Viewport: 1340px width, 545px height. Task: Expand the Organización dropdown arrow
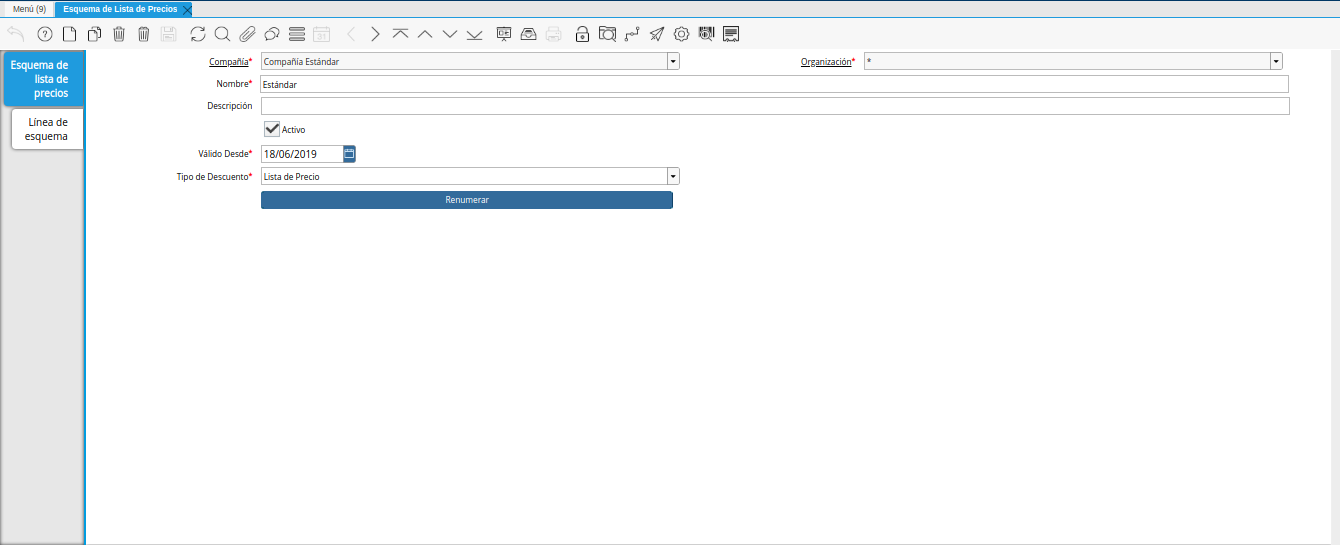pyautogui.click(x=1276, y=61)
